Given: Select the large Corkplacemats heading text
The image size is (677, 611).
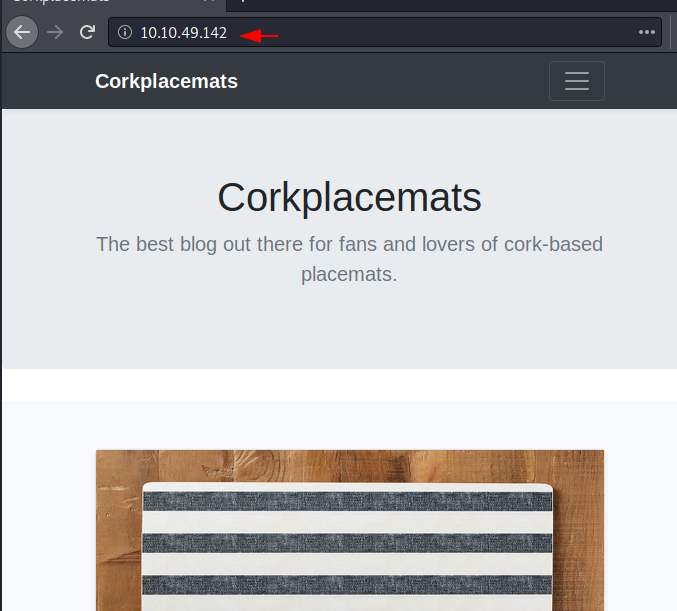Looking at the screenshot, I should coord(349,197).
